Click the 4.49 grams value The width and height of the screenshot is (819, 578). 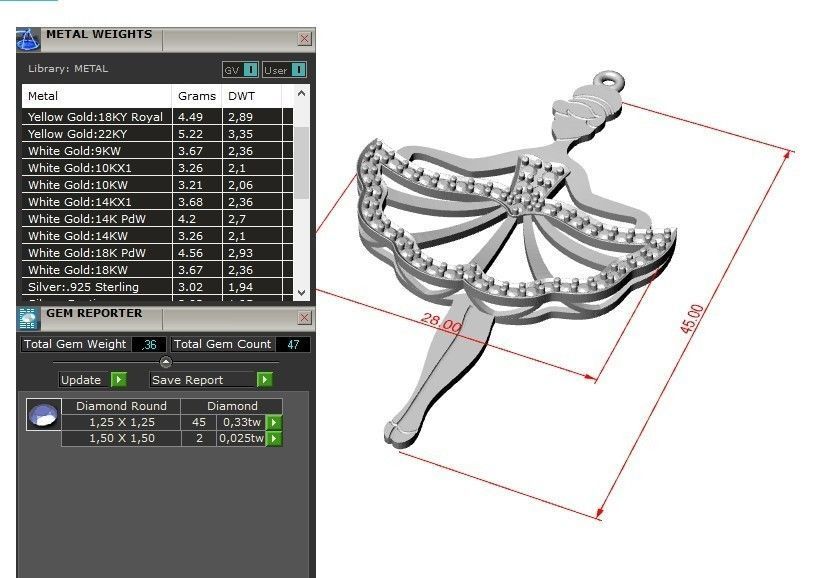(190, 117)
